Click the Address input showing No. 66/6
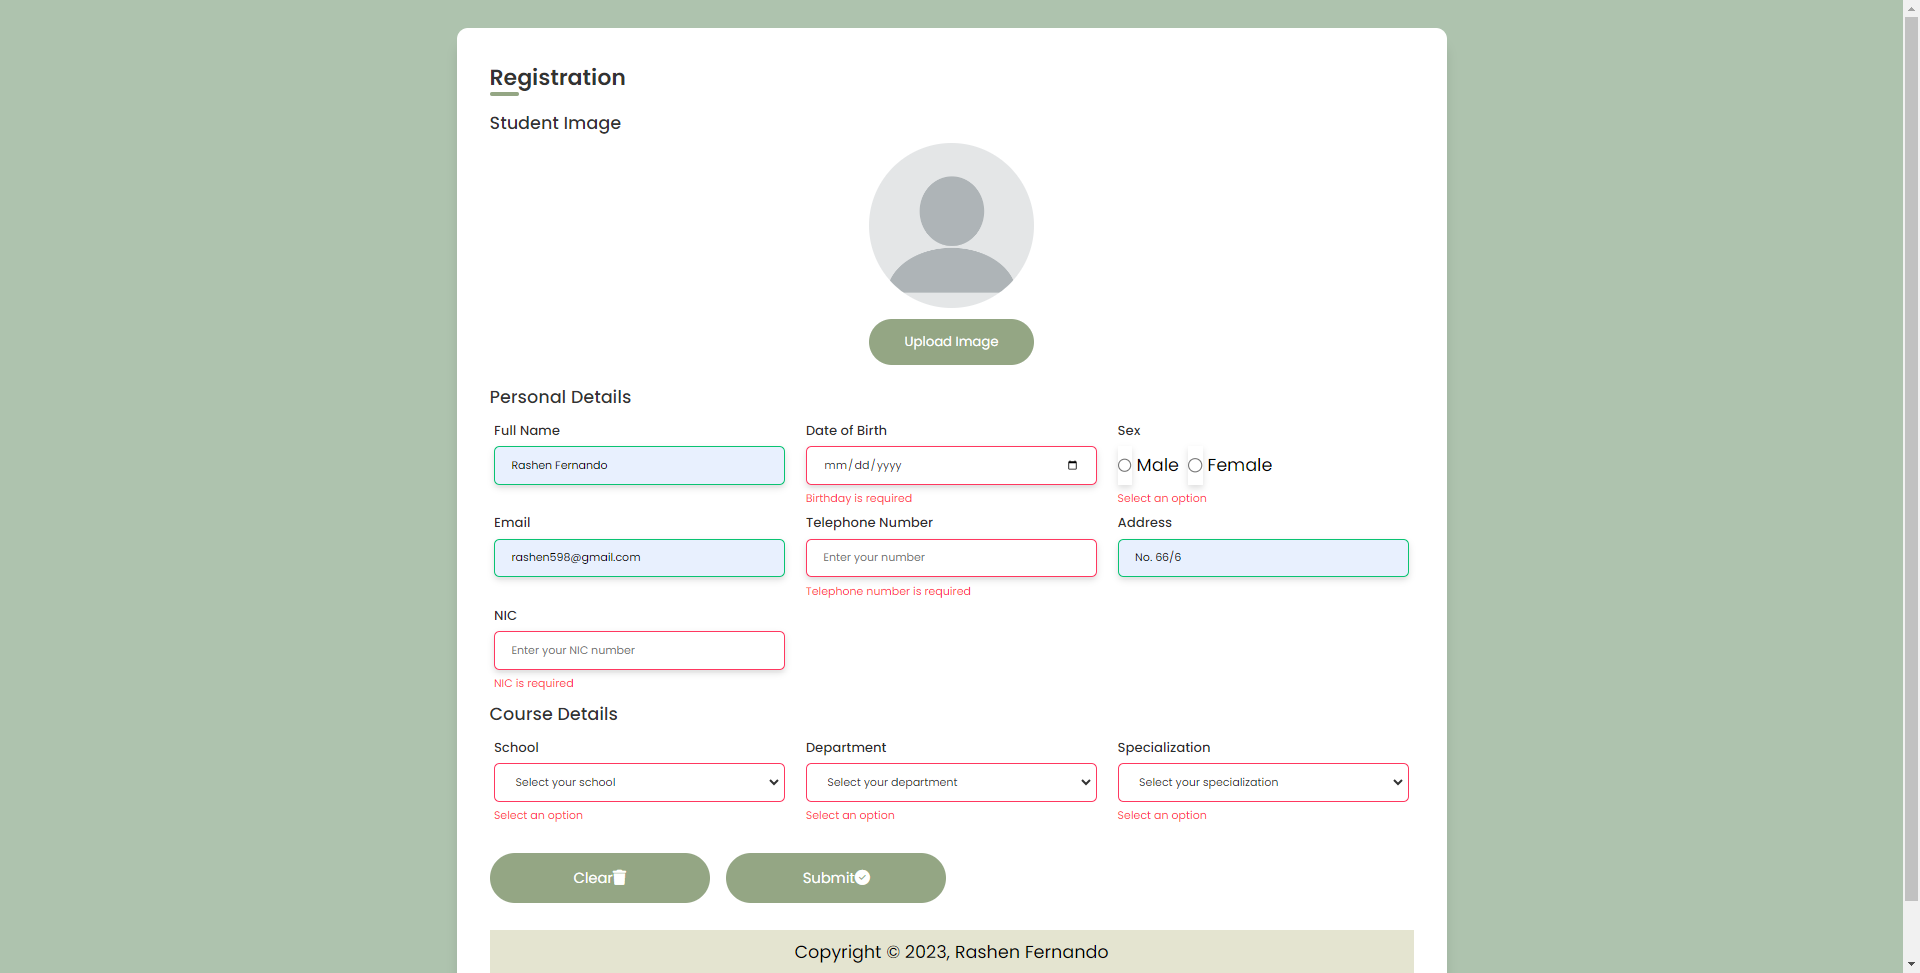This screenshot has width=1920, height=973. [1263, 557]
